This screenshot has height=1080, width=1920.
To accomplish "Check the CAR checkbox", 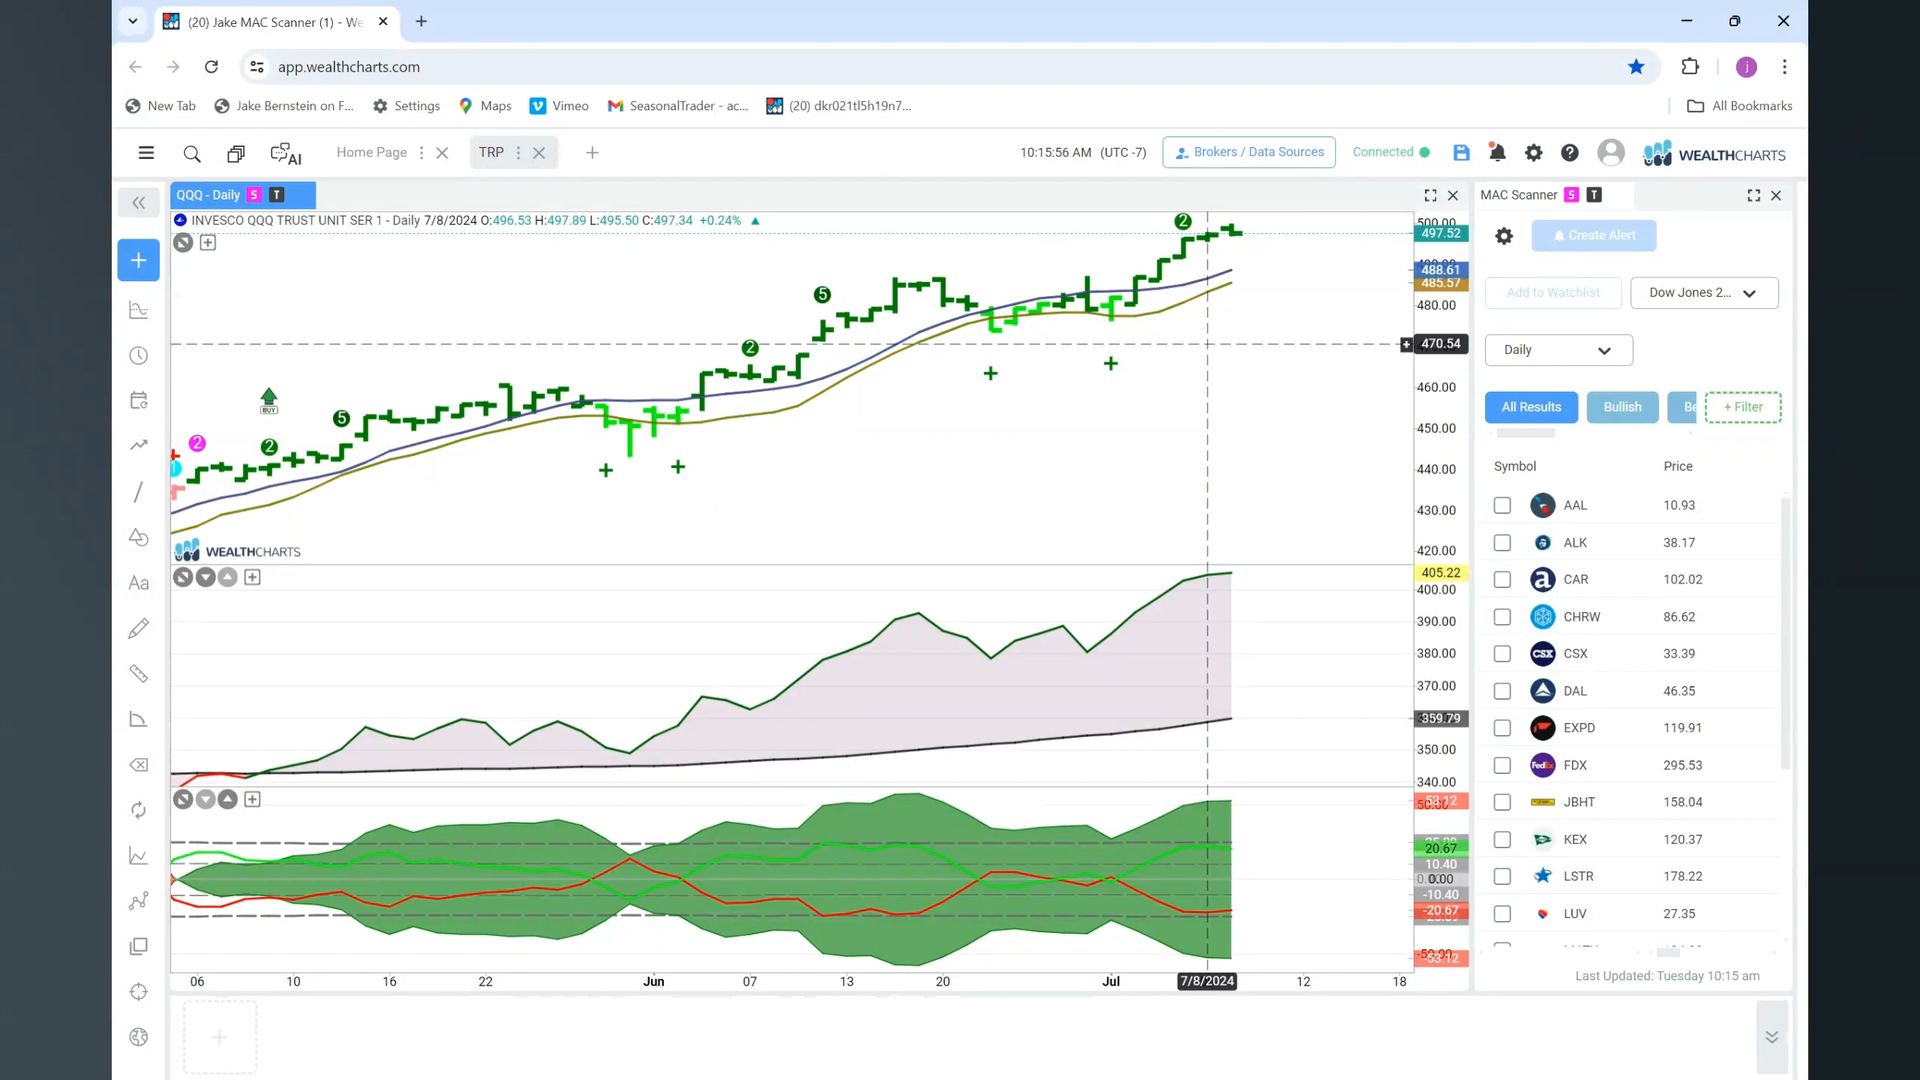I will click(x=1502, y=579).
